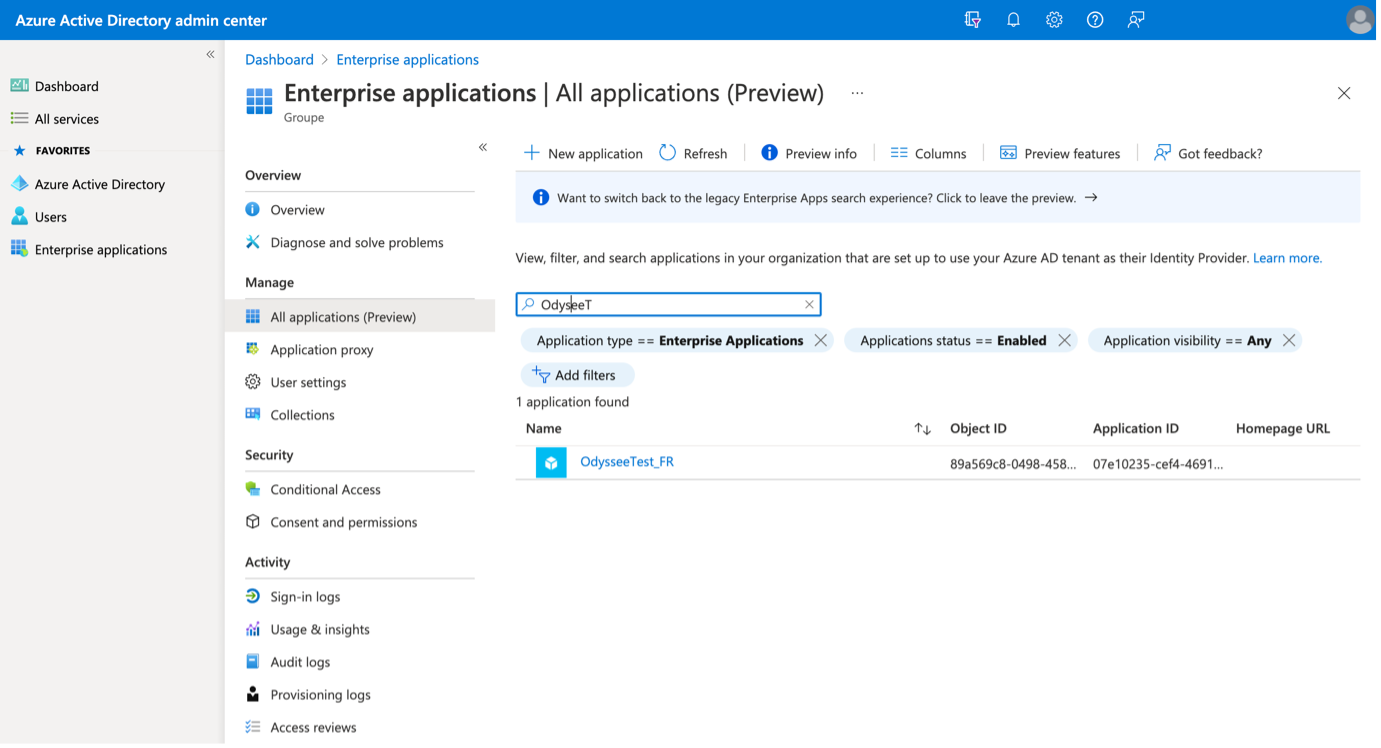Edit the Application visibility filter pill
The image size is (1381, 748).
coord(1187,341)
